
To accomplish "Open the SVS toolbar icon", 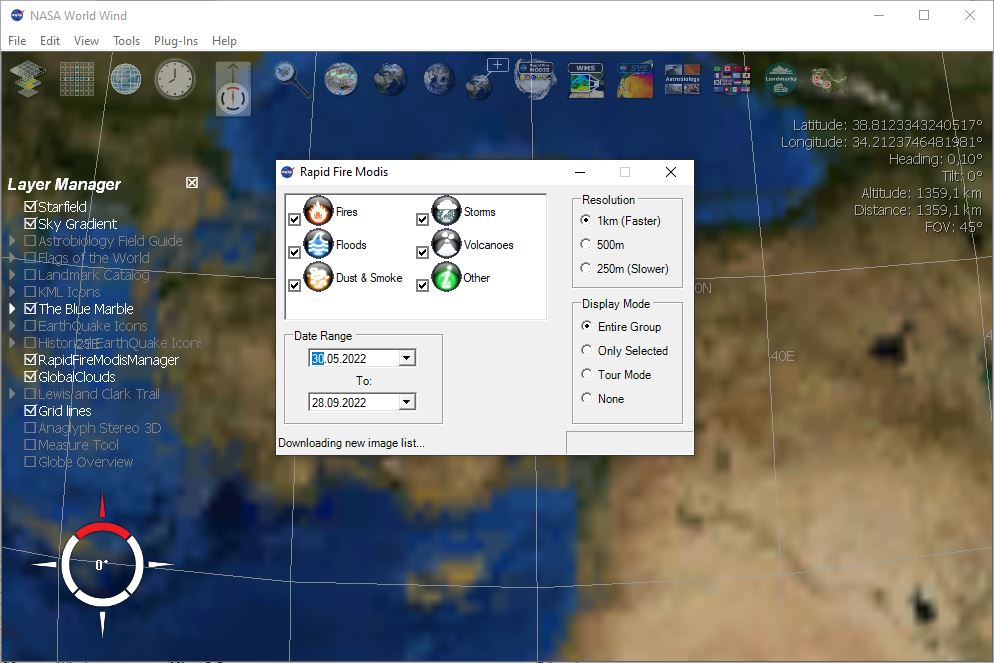I will tap(635, 80).
